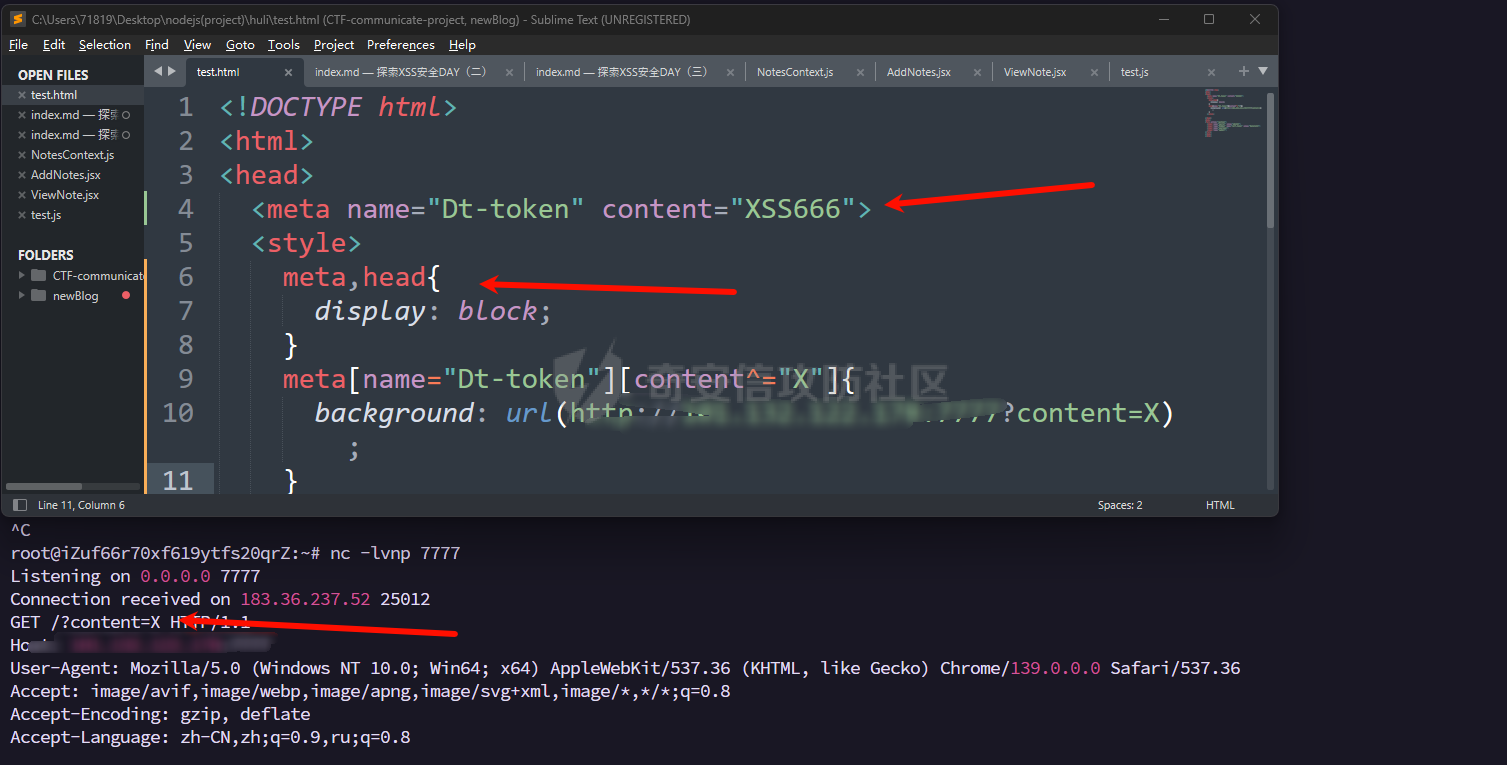Click 'nc -lvnp 7777' in terminal window
Viewport: 1507px width, 765px height.
(395, 553)
